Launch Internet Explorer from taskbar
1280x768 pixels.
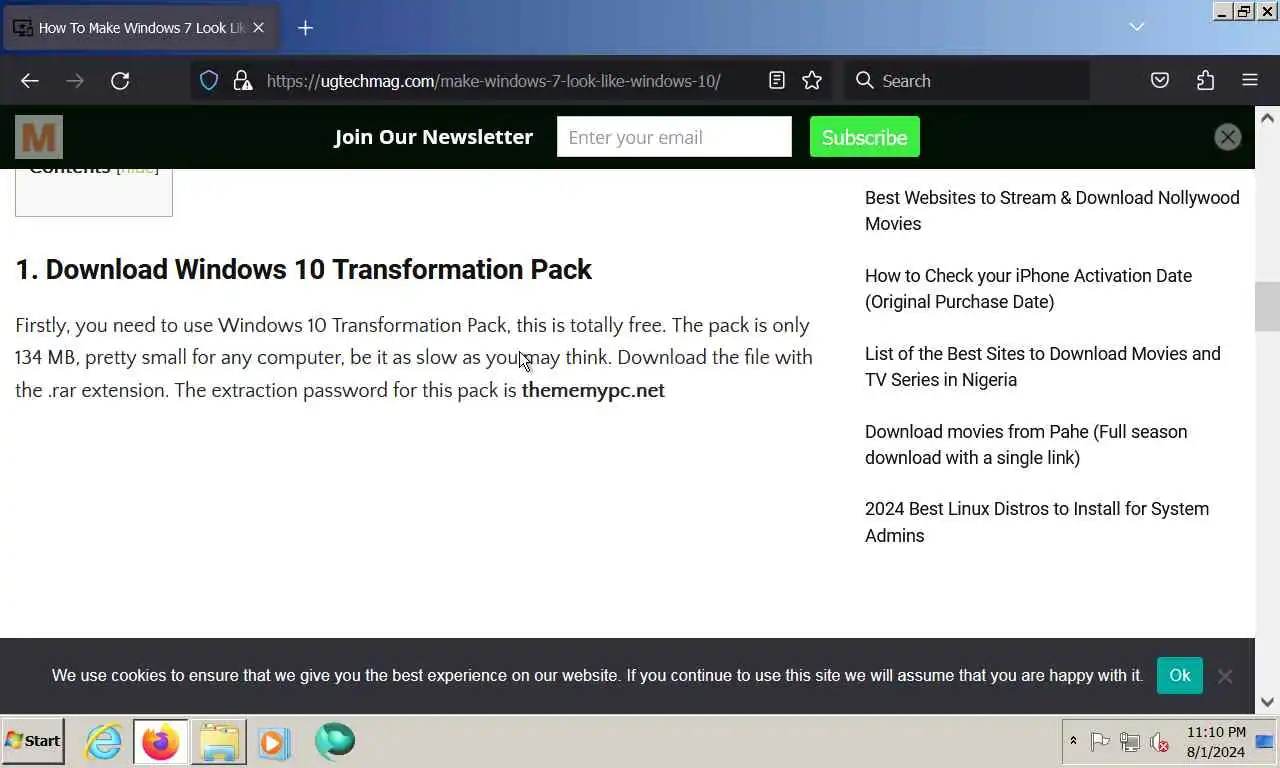click(103, 742)
